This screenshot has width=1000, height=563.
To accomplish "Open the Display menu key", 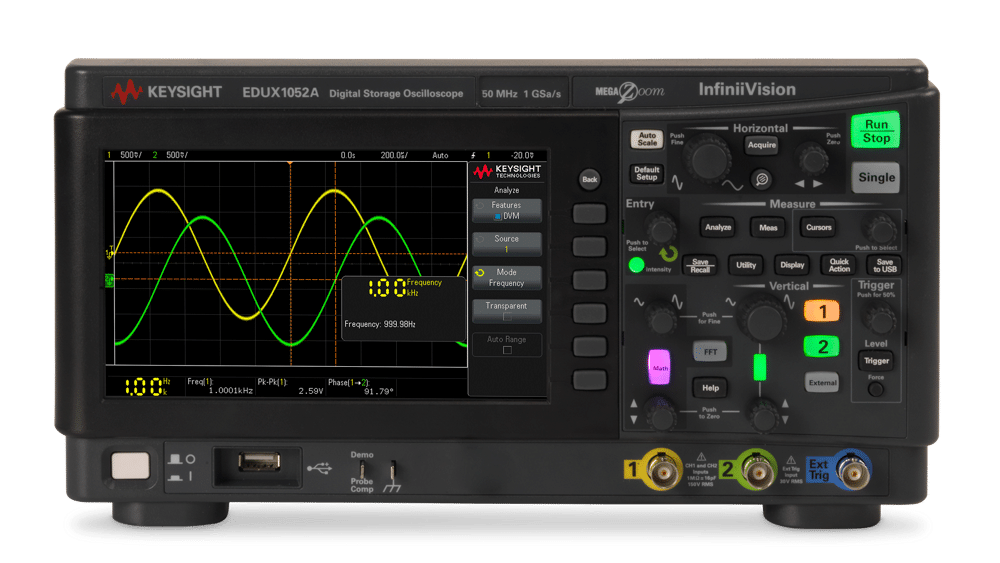I will tap(792, 265).
